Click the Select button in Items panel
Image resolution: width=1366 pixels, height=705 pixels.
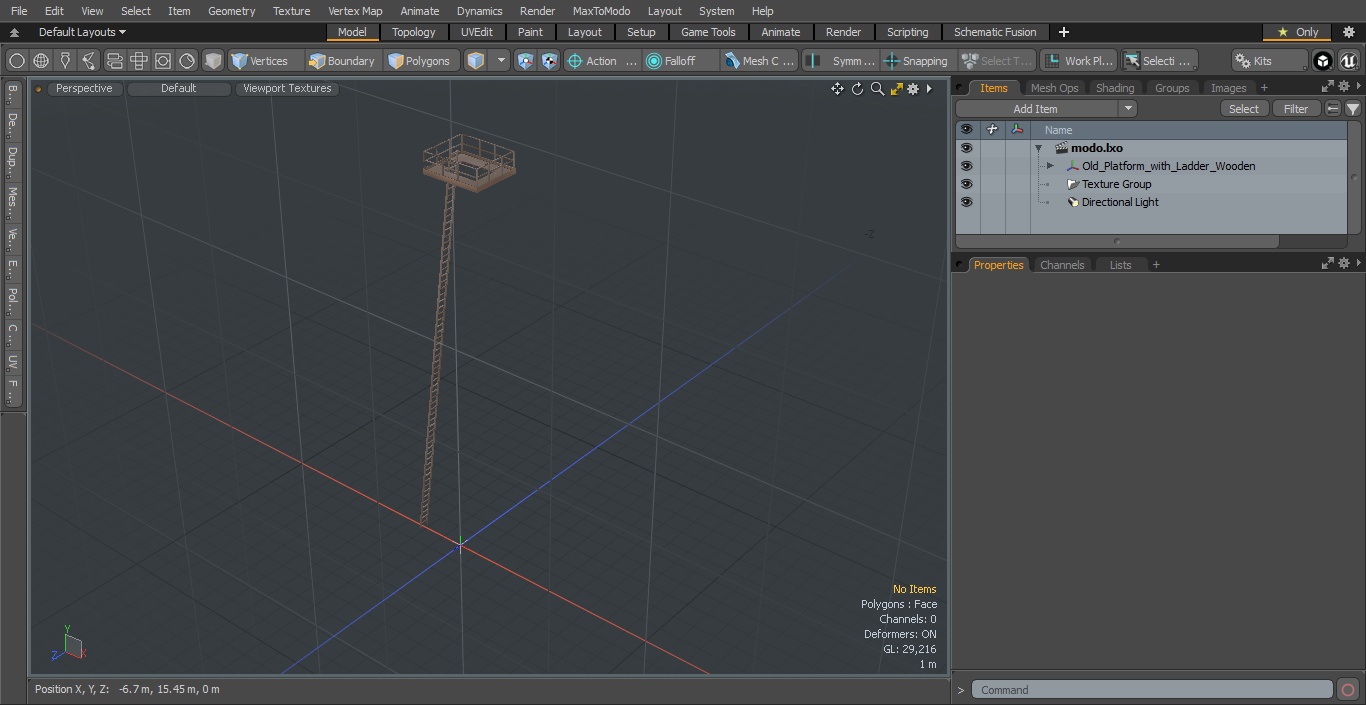pyautogui.click(x=1244, y=109)
